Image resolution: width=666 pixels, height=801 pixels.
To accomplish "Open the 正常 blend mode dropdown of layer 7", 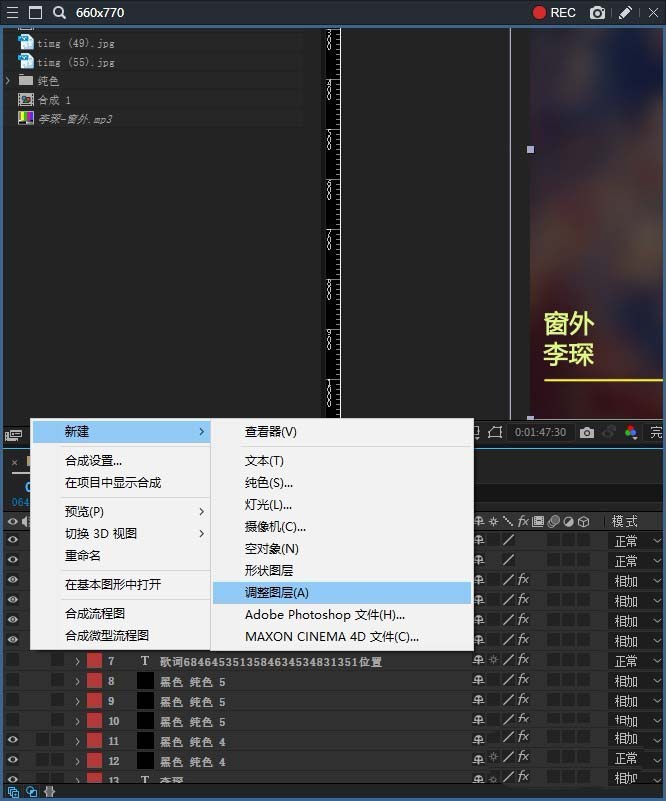I will point(637,661).
